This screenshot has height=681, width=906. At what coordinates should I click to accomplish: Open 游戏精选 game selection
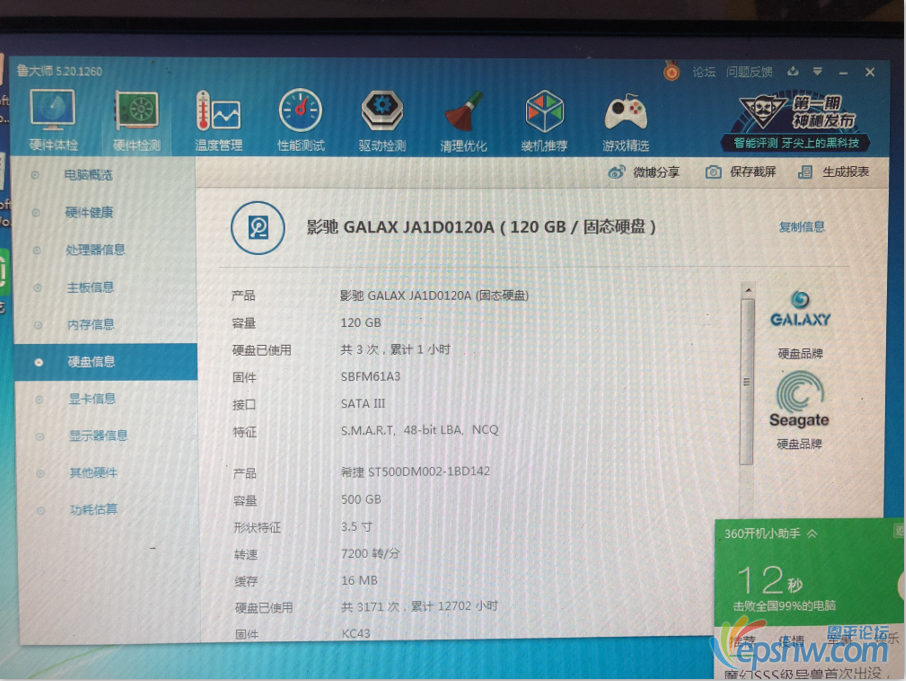click(626, 120)
